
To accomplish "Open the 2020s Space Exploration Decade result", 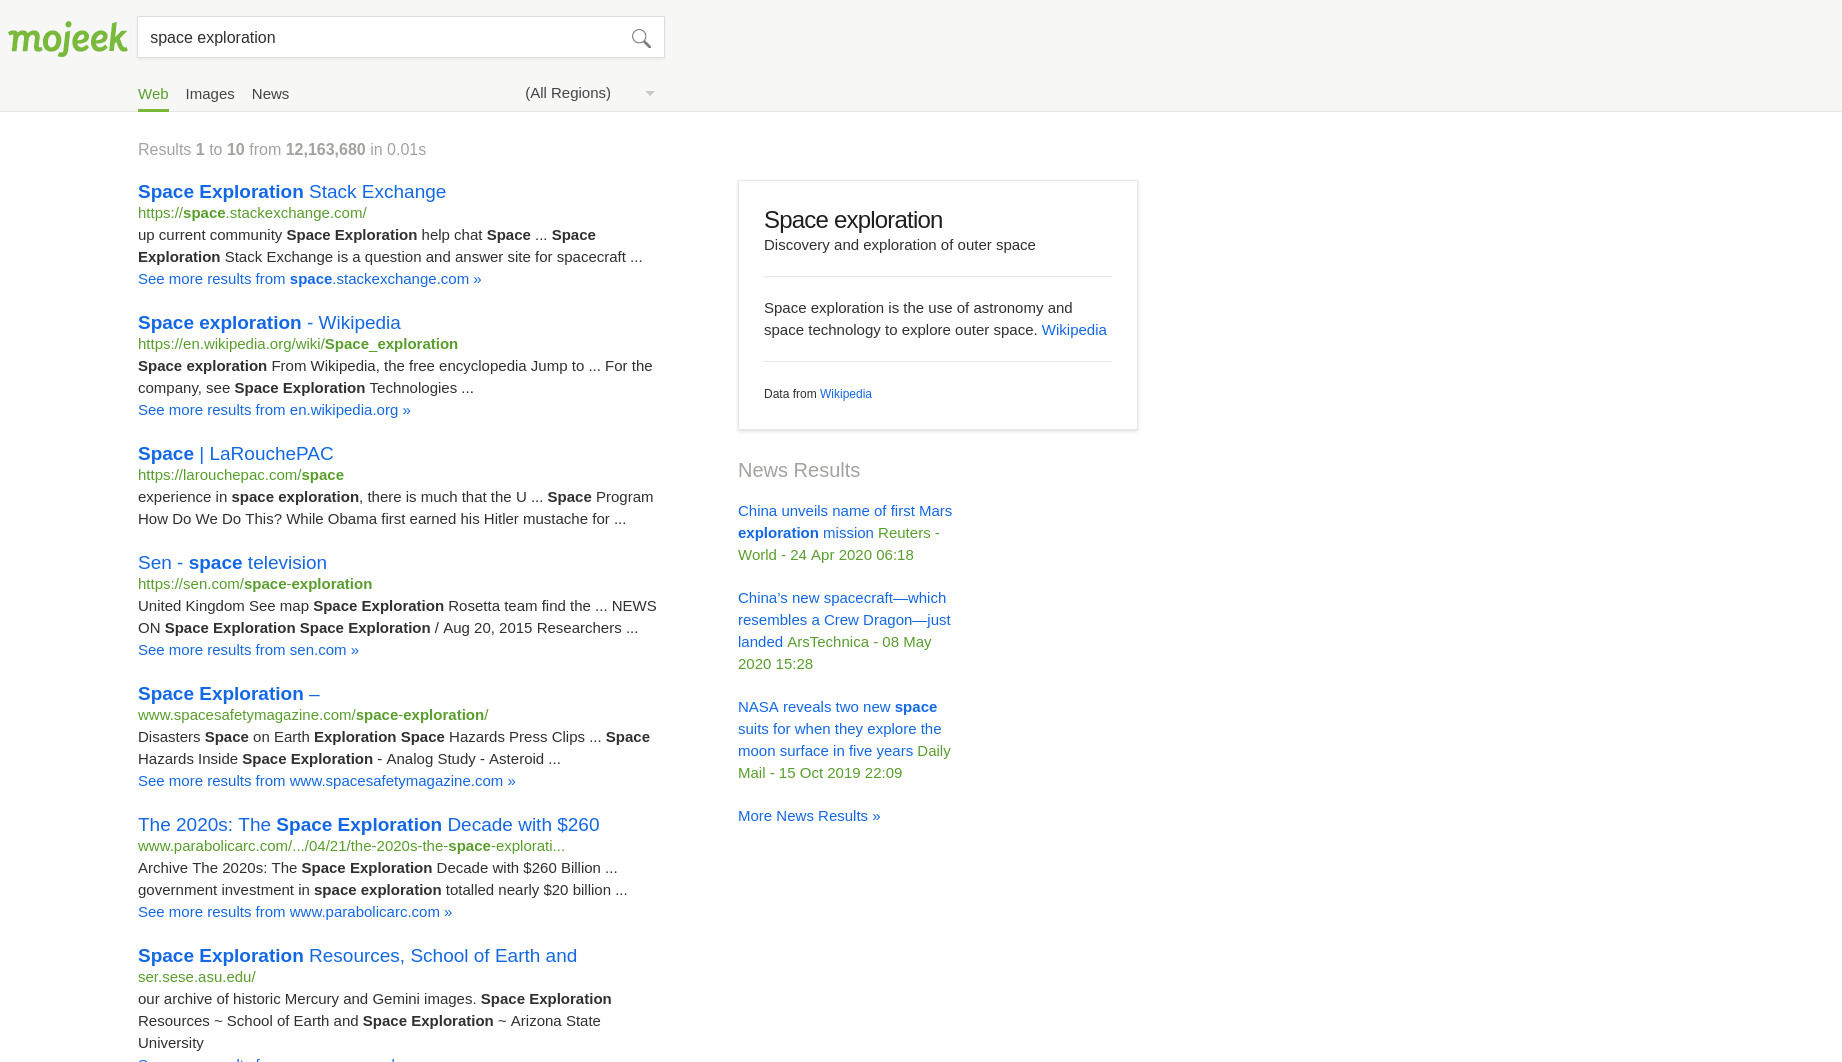I will pos(368,825).
